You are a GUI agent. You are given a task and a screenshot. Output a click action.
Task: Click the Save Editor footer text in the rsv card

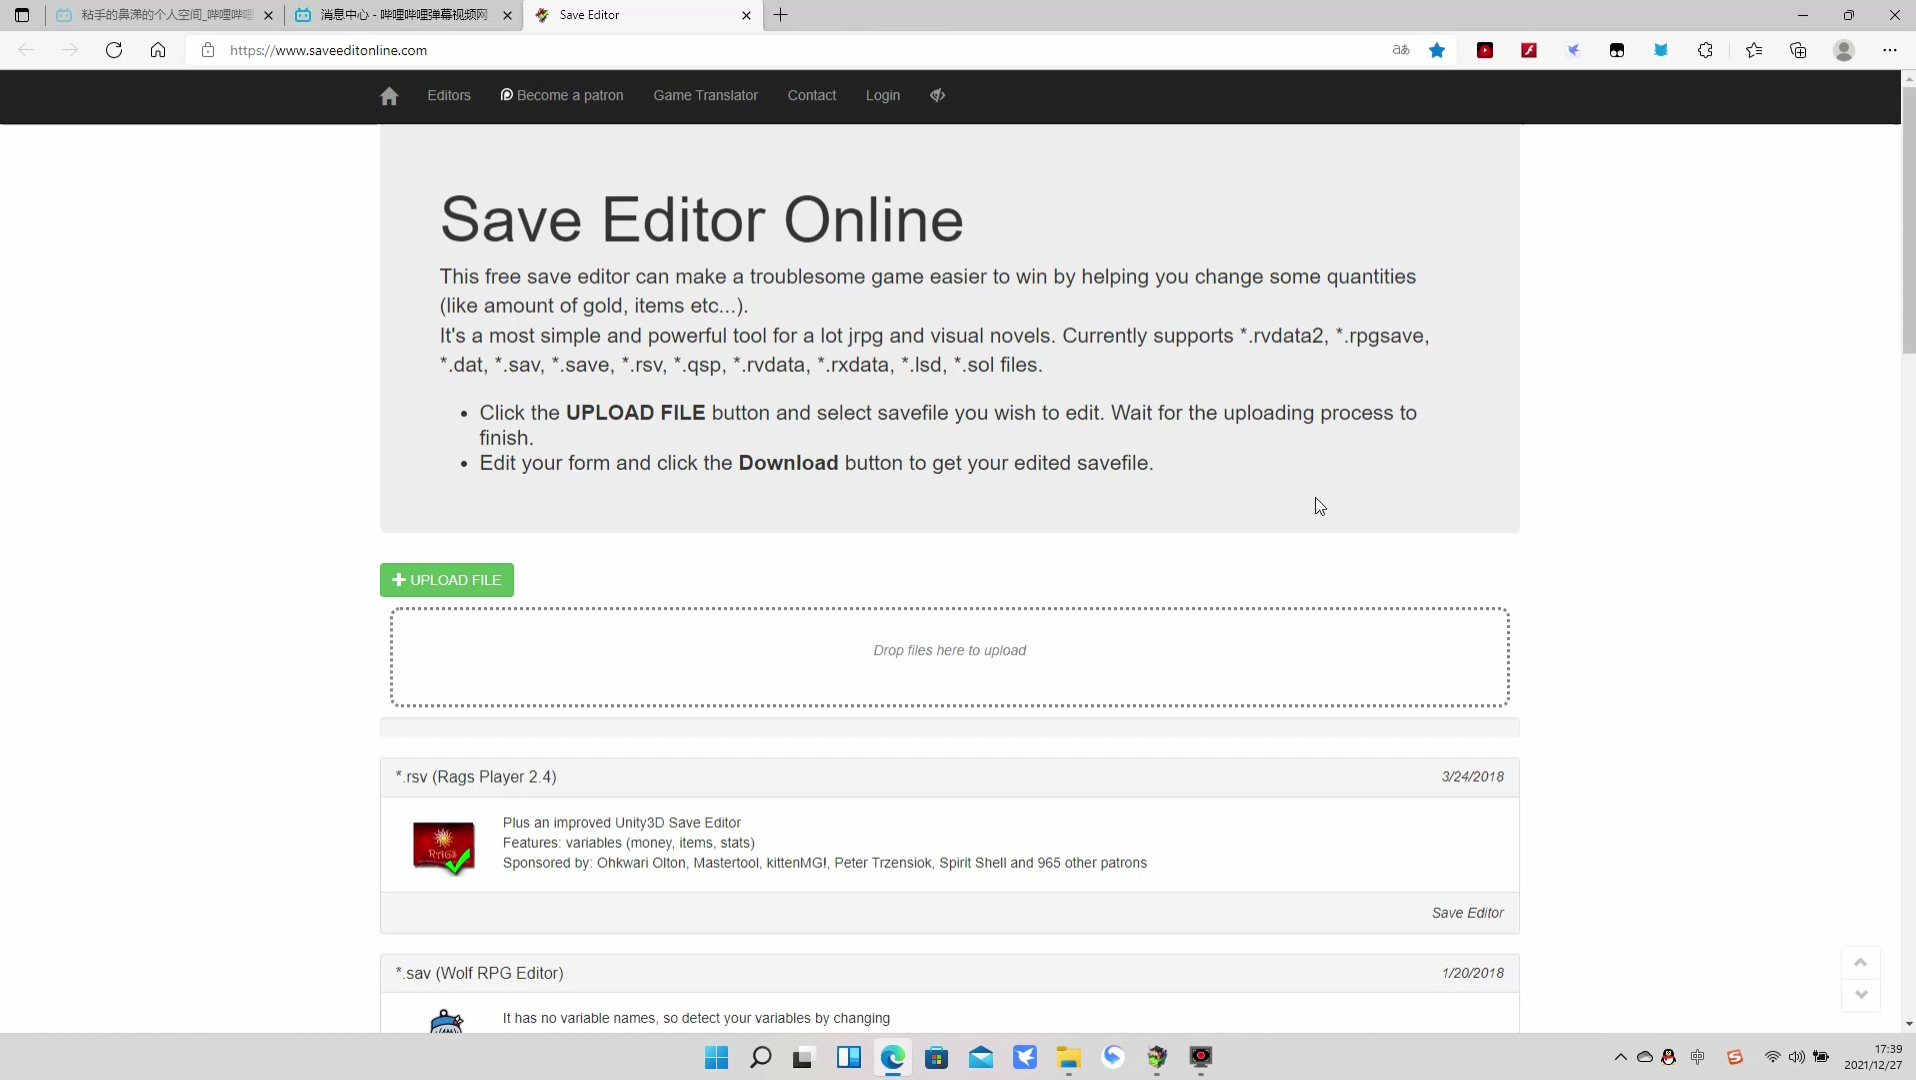tap(1468, 913)
